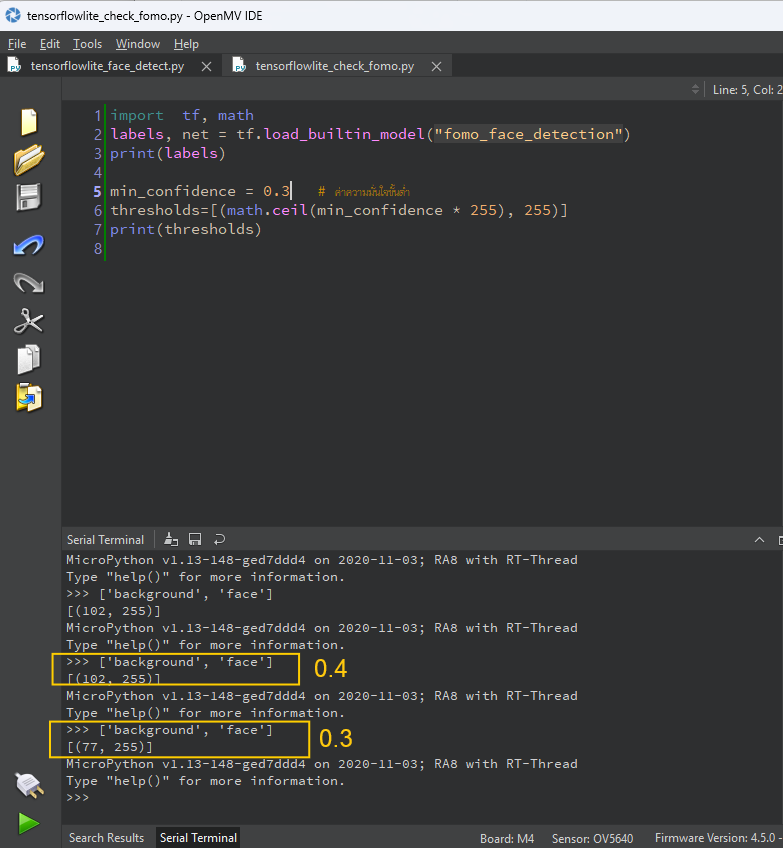Click the blue Undo arrow icon
The width and height of the screenshot is (783, 848).
pyautogui.click(x=28, y=245)
